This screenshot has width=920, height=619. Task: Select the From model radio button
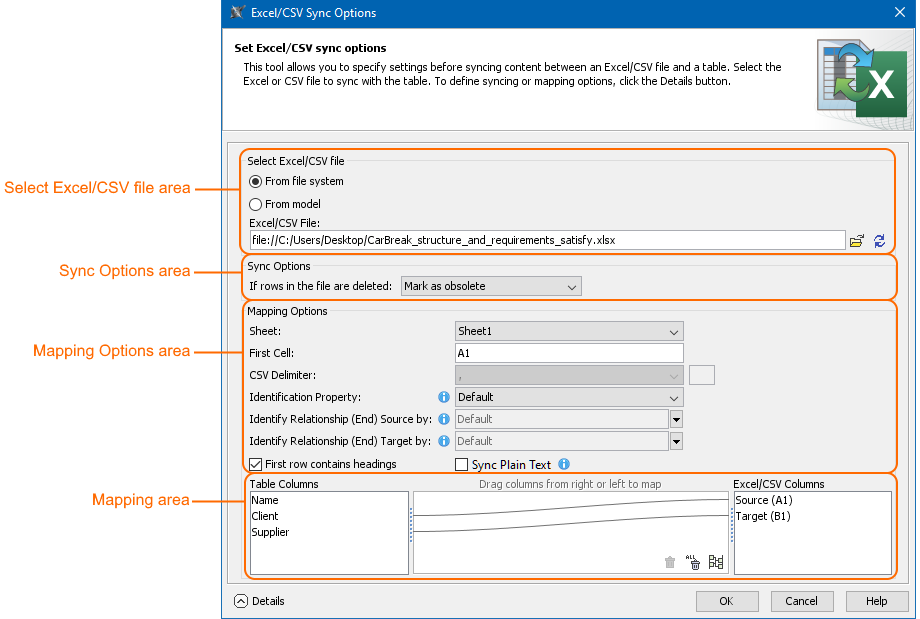(x=255, y=205)
